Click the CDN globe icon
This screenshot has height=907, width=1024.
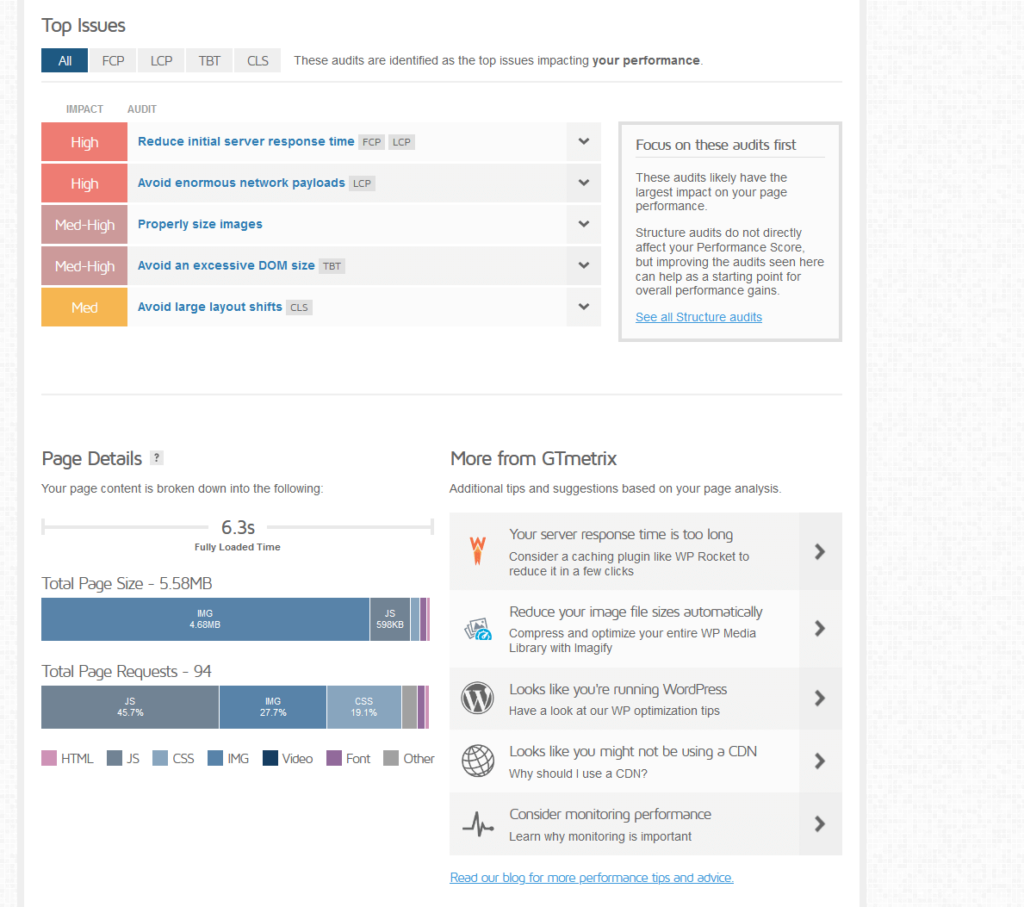478,761
